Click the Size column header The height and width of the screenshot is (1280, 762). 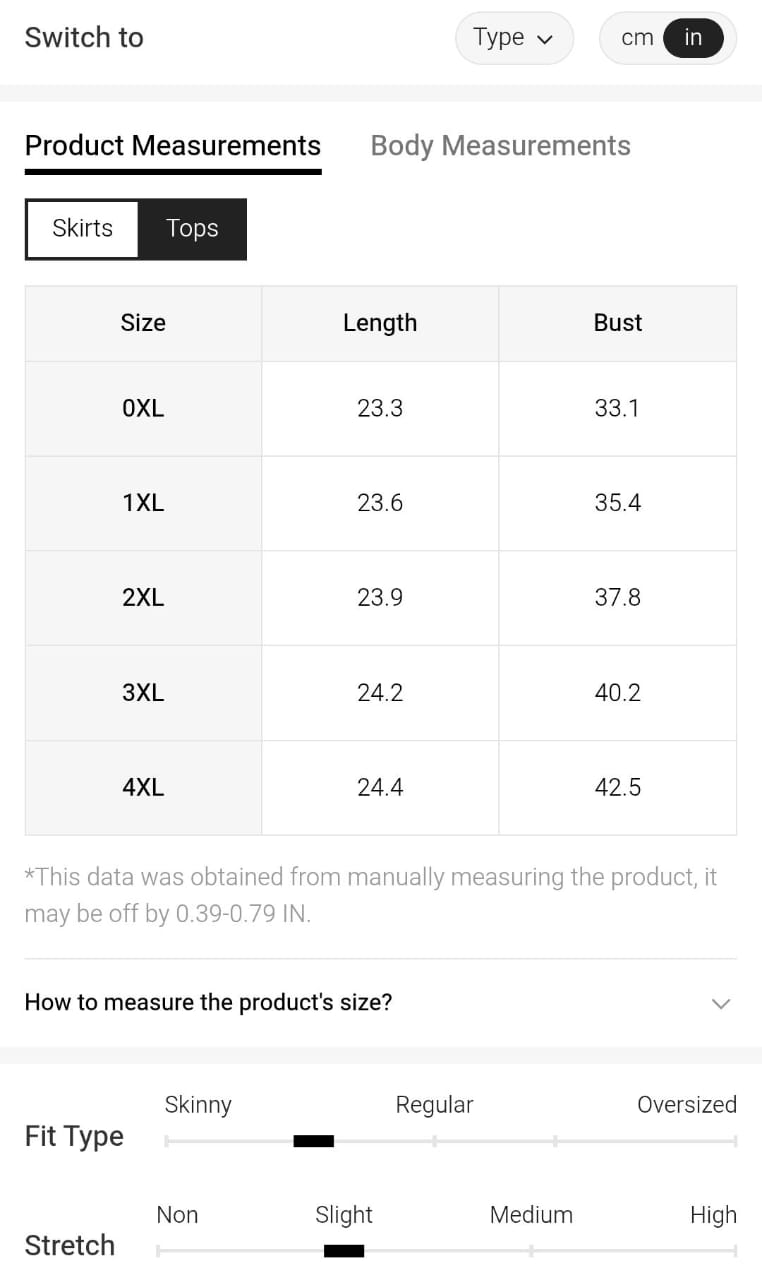pyautogui.click(x=143, y=323)
